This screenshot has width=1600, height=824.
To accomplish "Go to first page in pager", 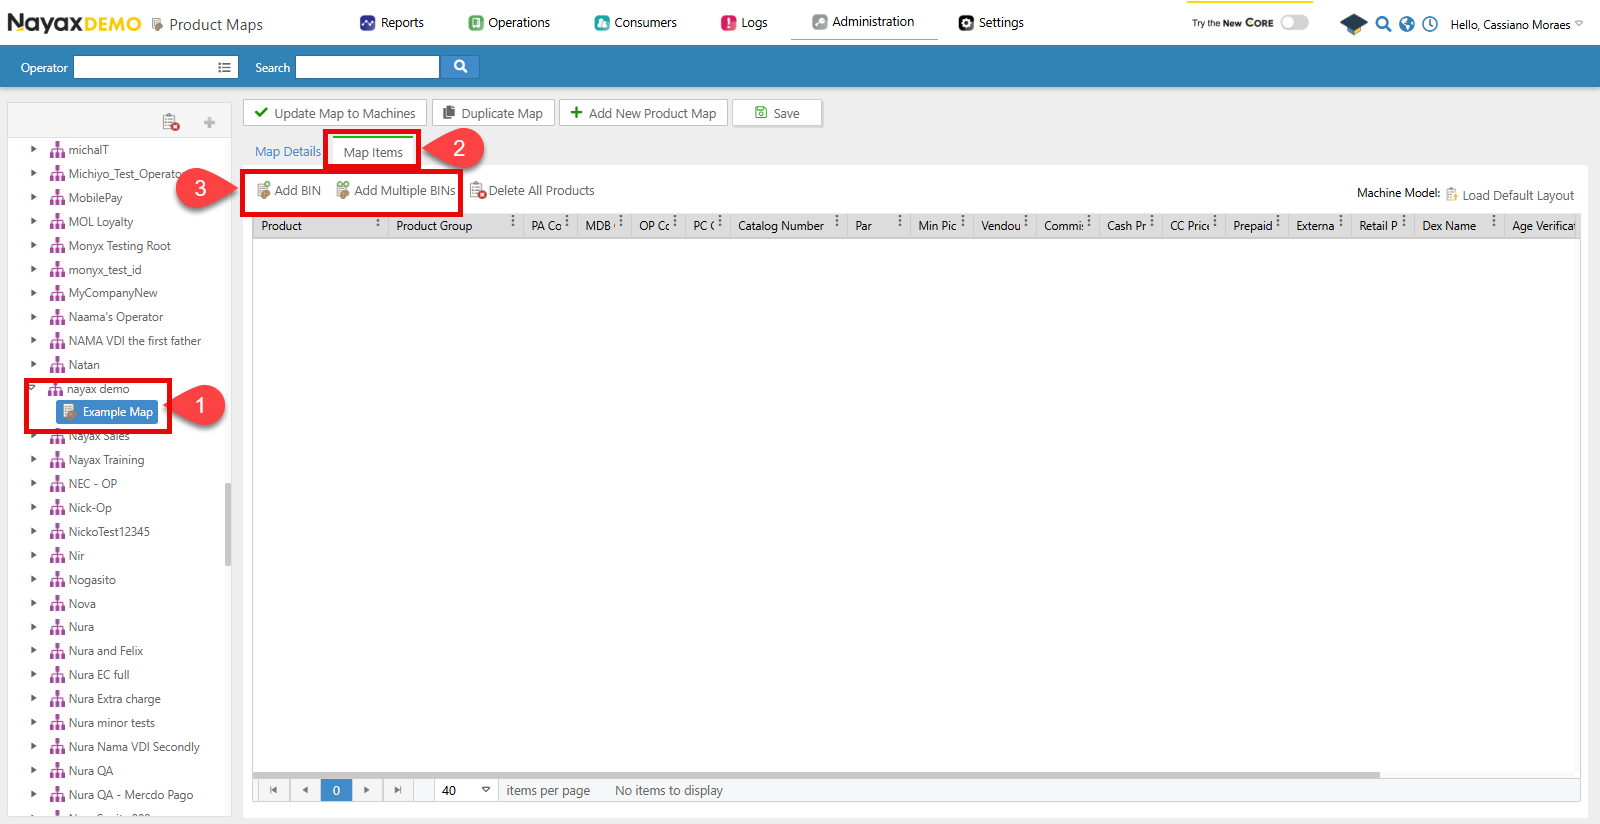I will 273,790.
